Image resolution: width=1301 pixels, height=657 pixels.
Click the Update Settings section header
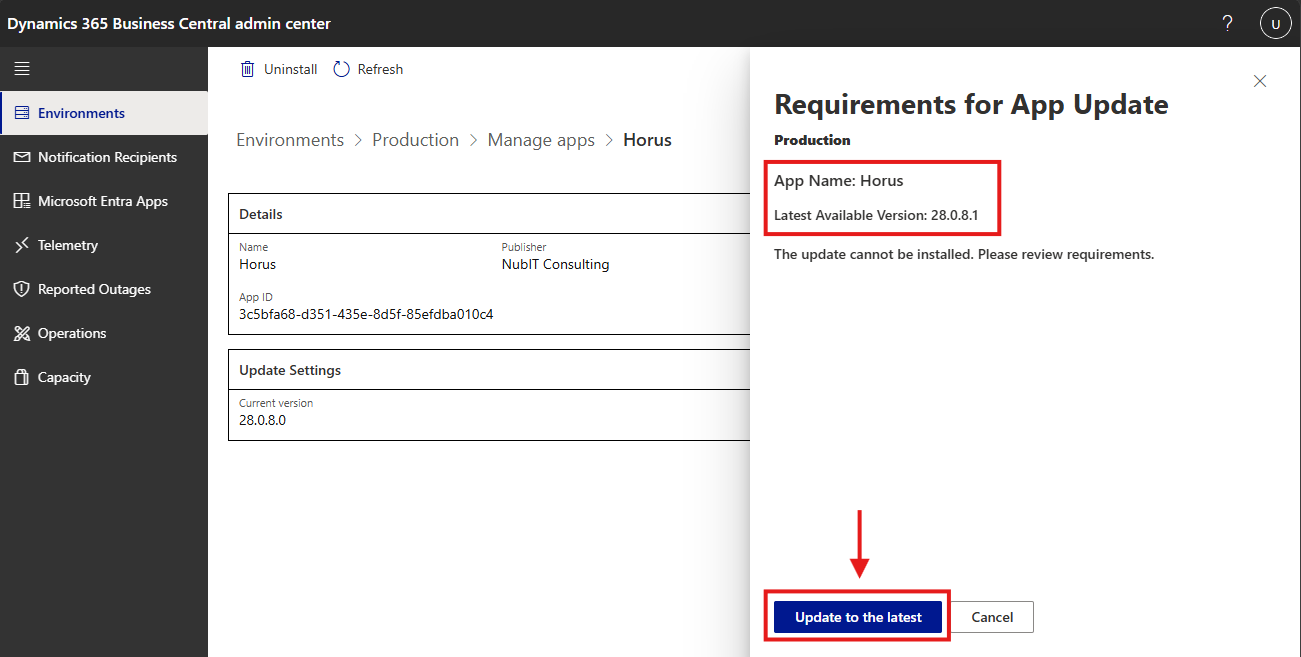[290, 370]
